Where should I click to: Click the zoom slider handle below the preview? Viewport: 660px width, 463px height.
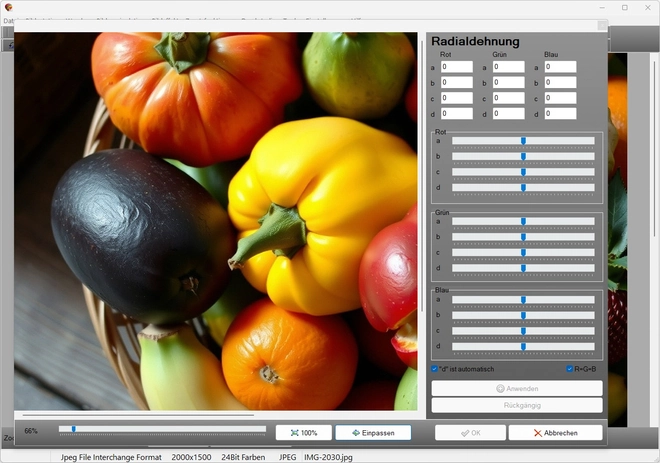point(73,429)
